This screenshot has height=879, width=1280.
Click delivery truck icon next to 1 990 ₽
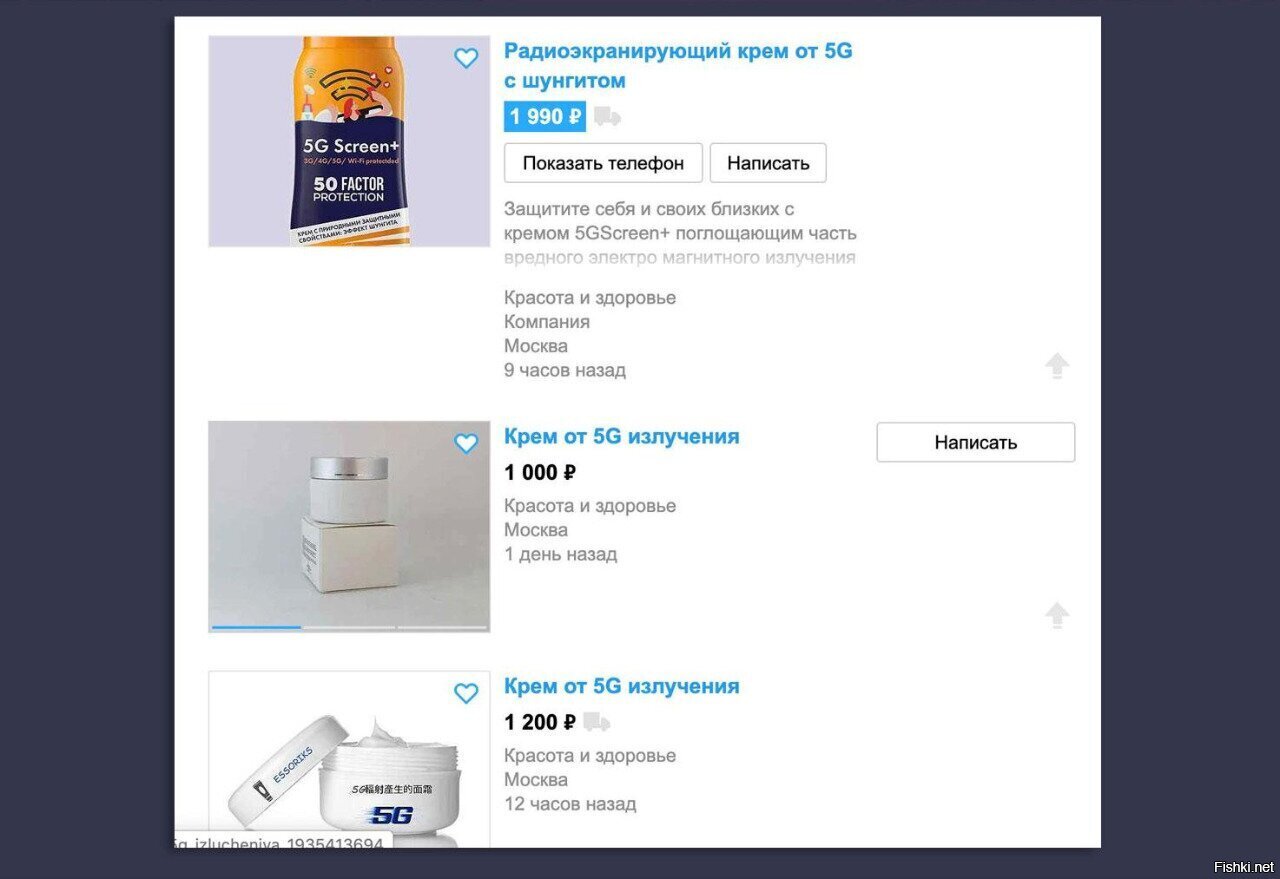pyautogui.click(x=607, y=117)
